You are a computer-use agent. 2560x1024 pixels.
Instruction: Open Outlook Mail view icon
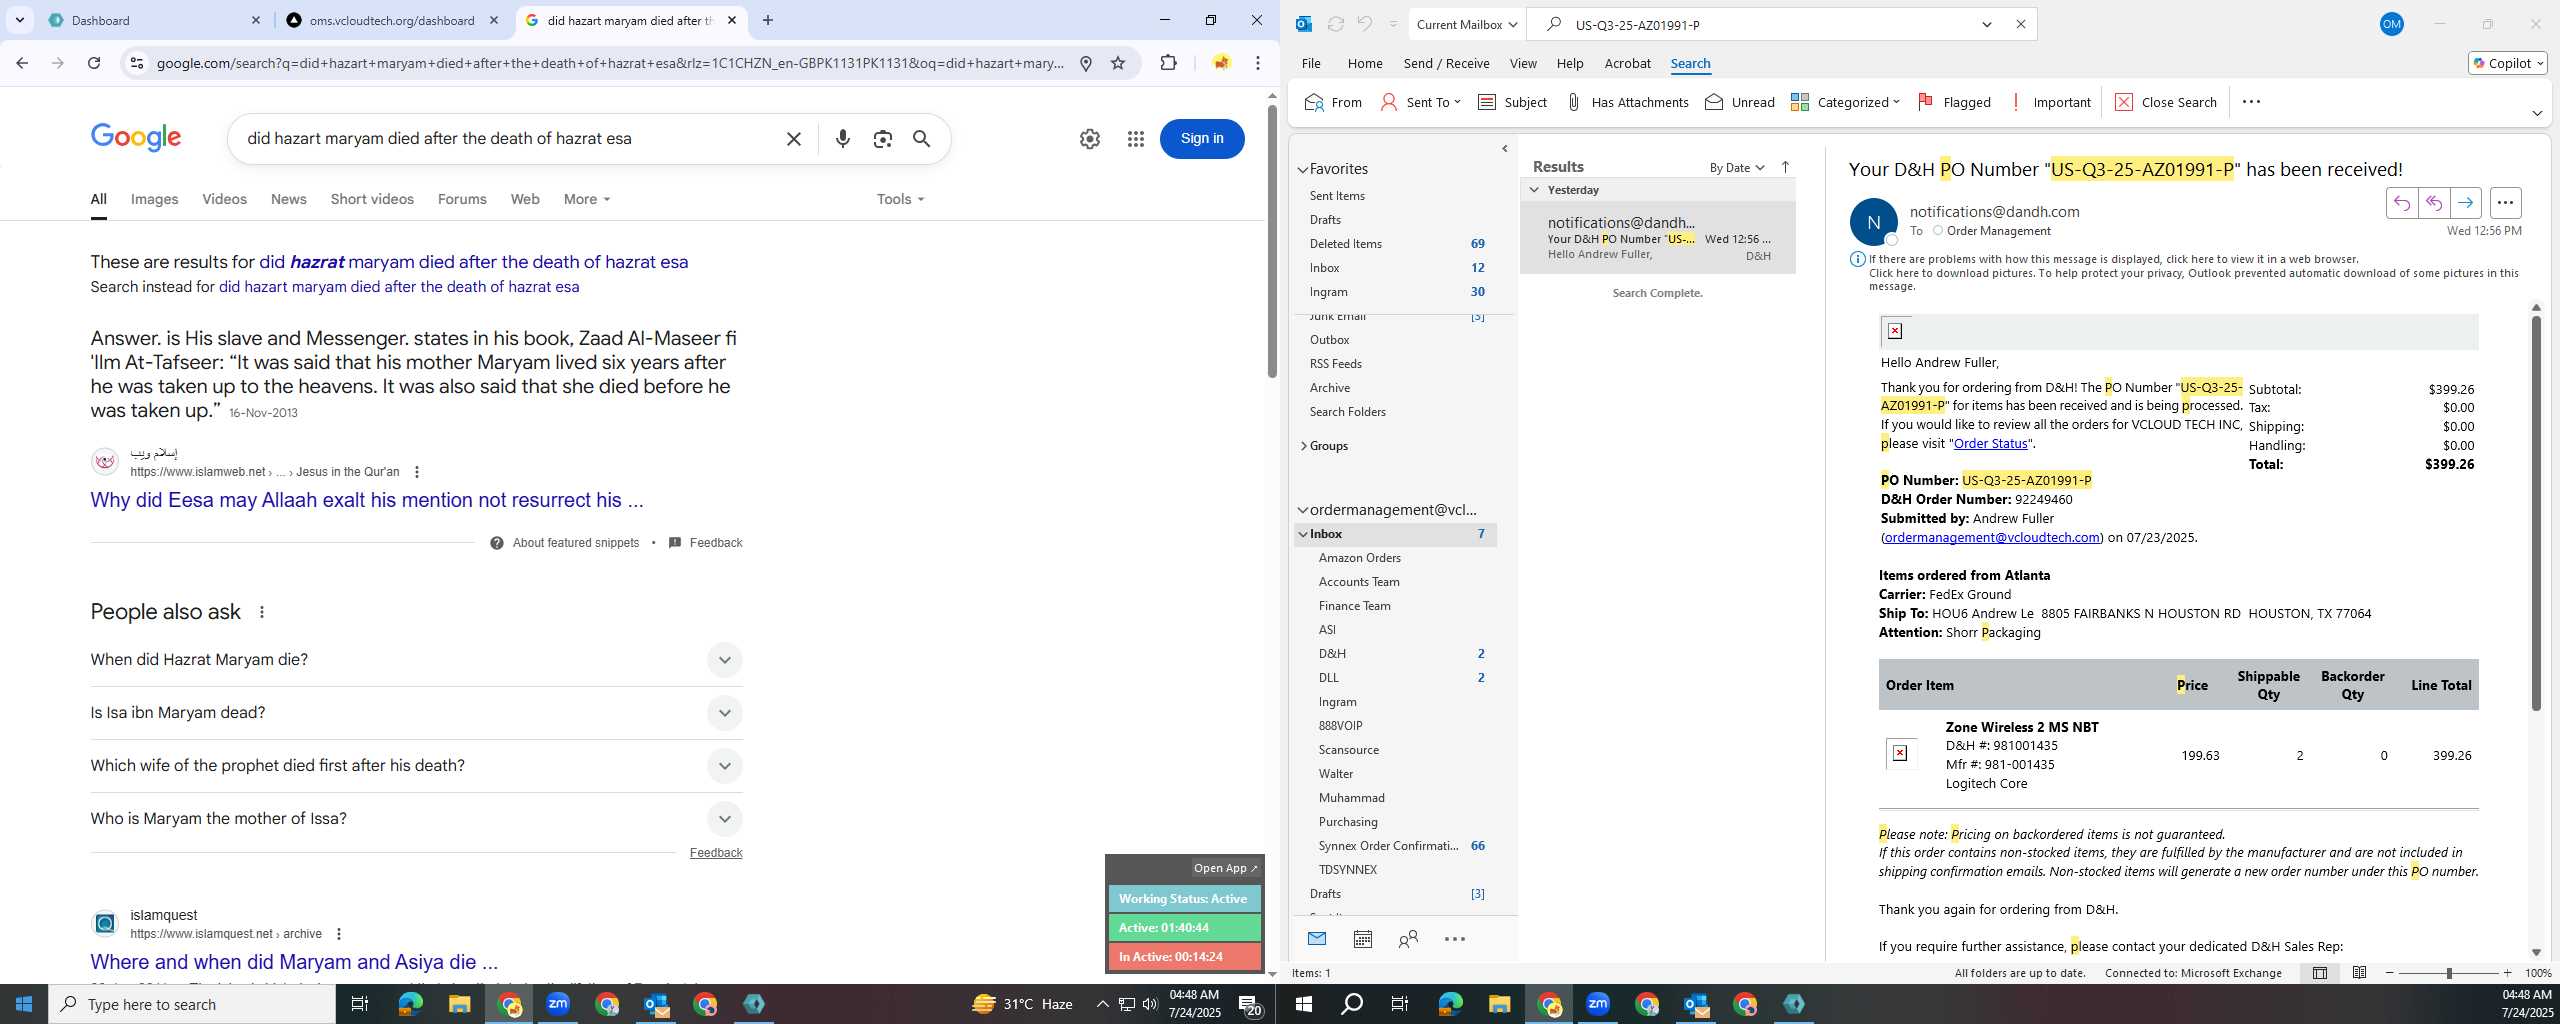(1316, 939)
